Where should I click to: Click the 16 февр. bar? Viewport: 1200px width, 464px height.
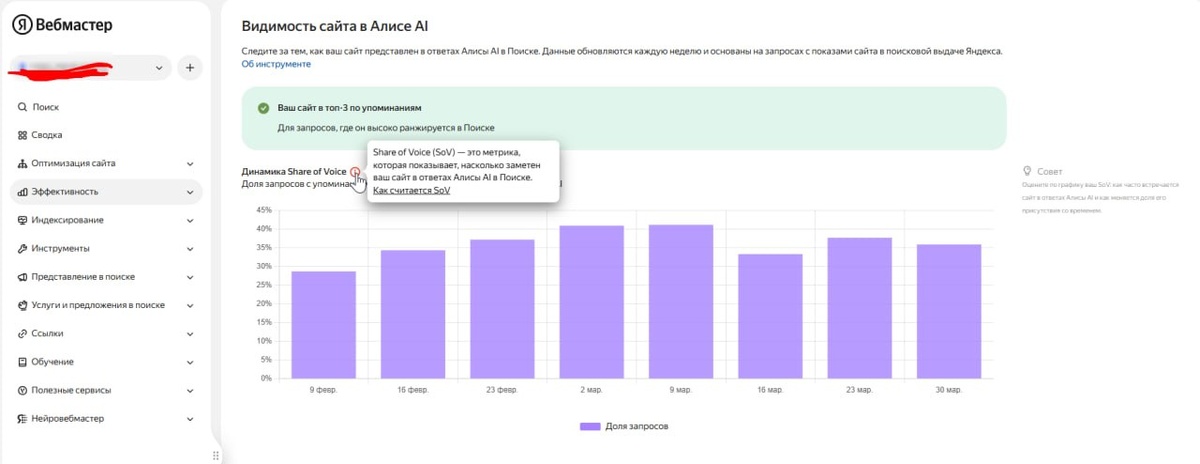(x=413, y=314)
